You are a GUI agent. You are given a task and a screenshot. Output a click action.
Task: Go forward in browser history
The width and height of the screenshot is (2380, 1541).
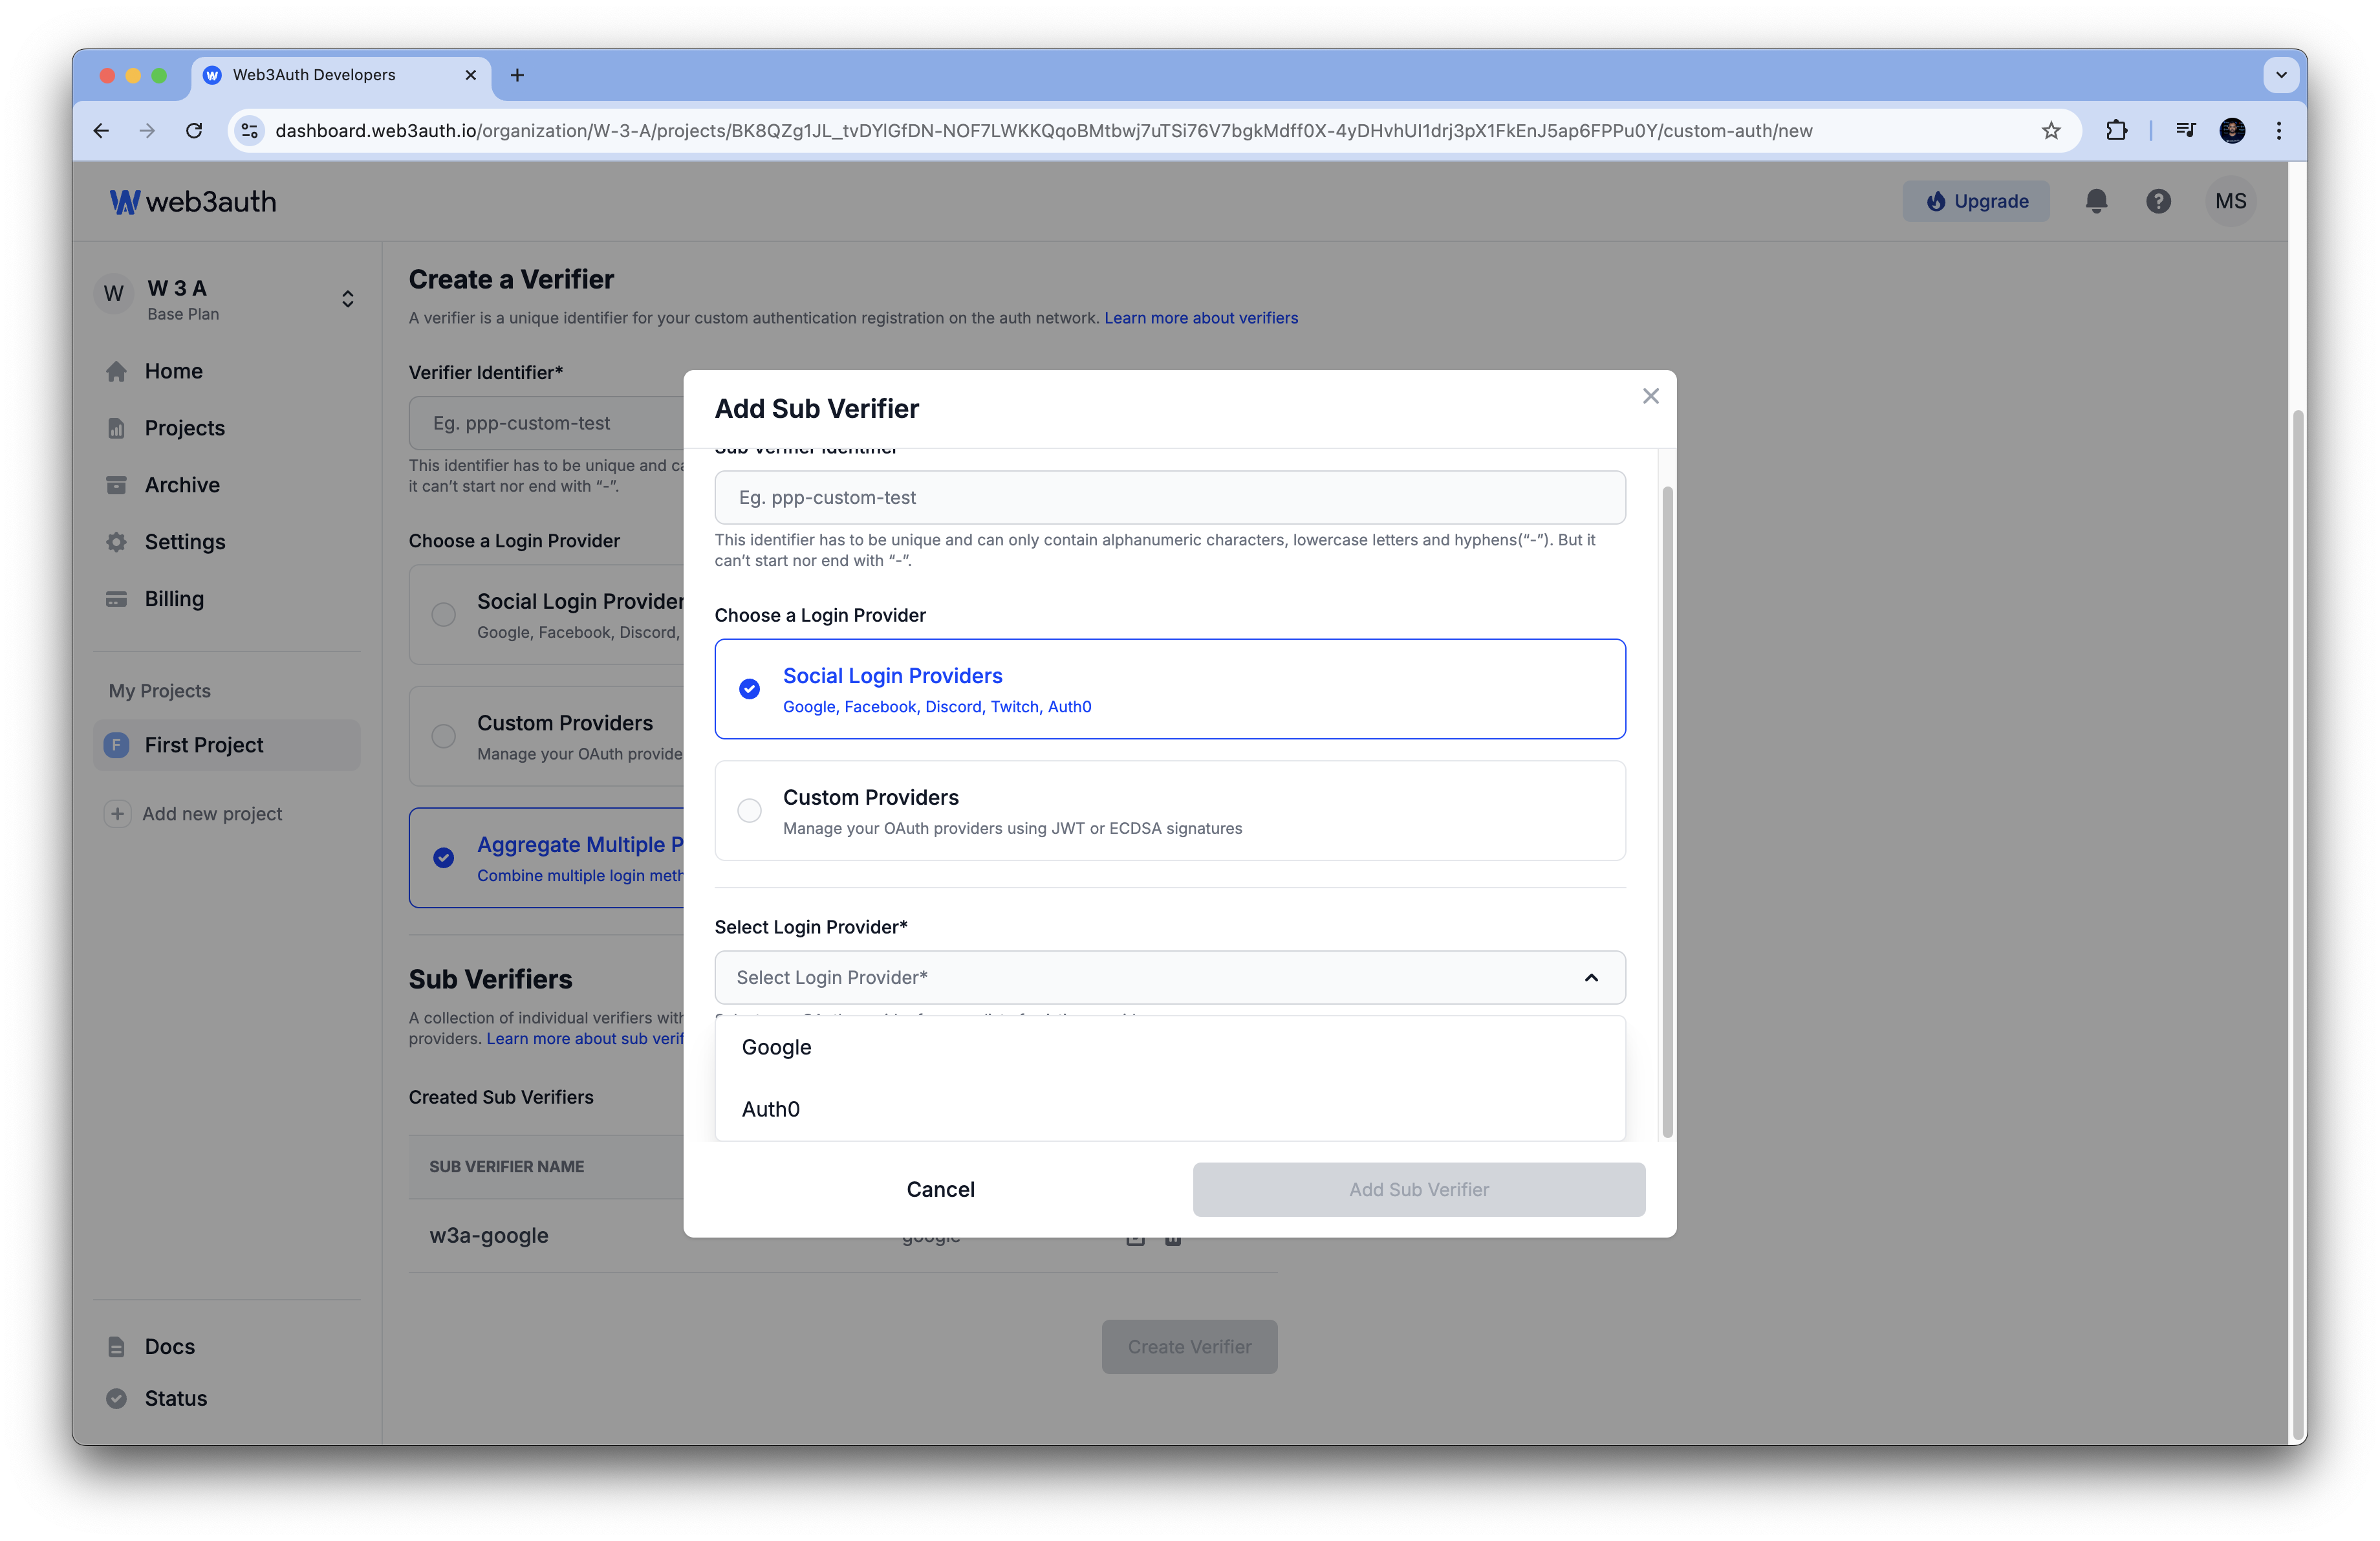click(147, 130)
